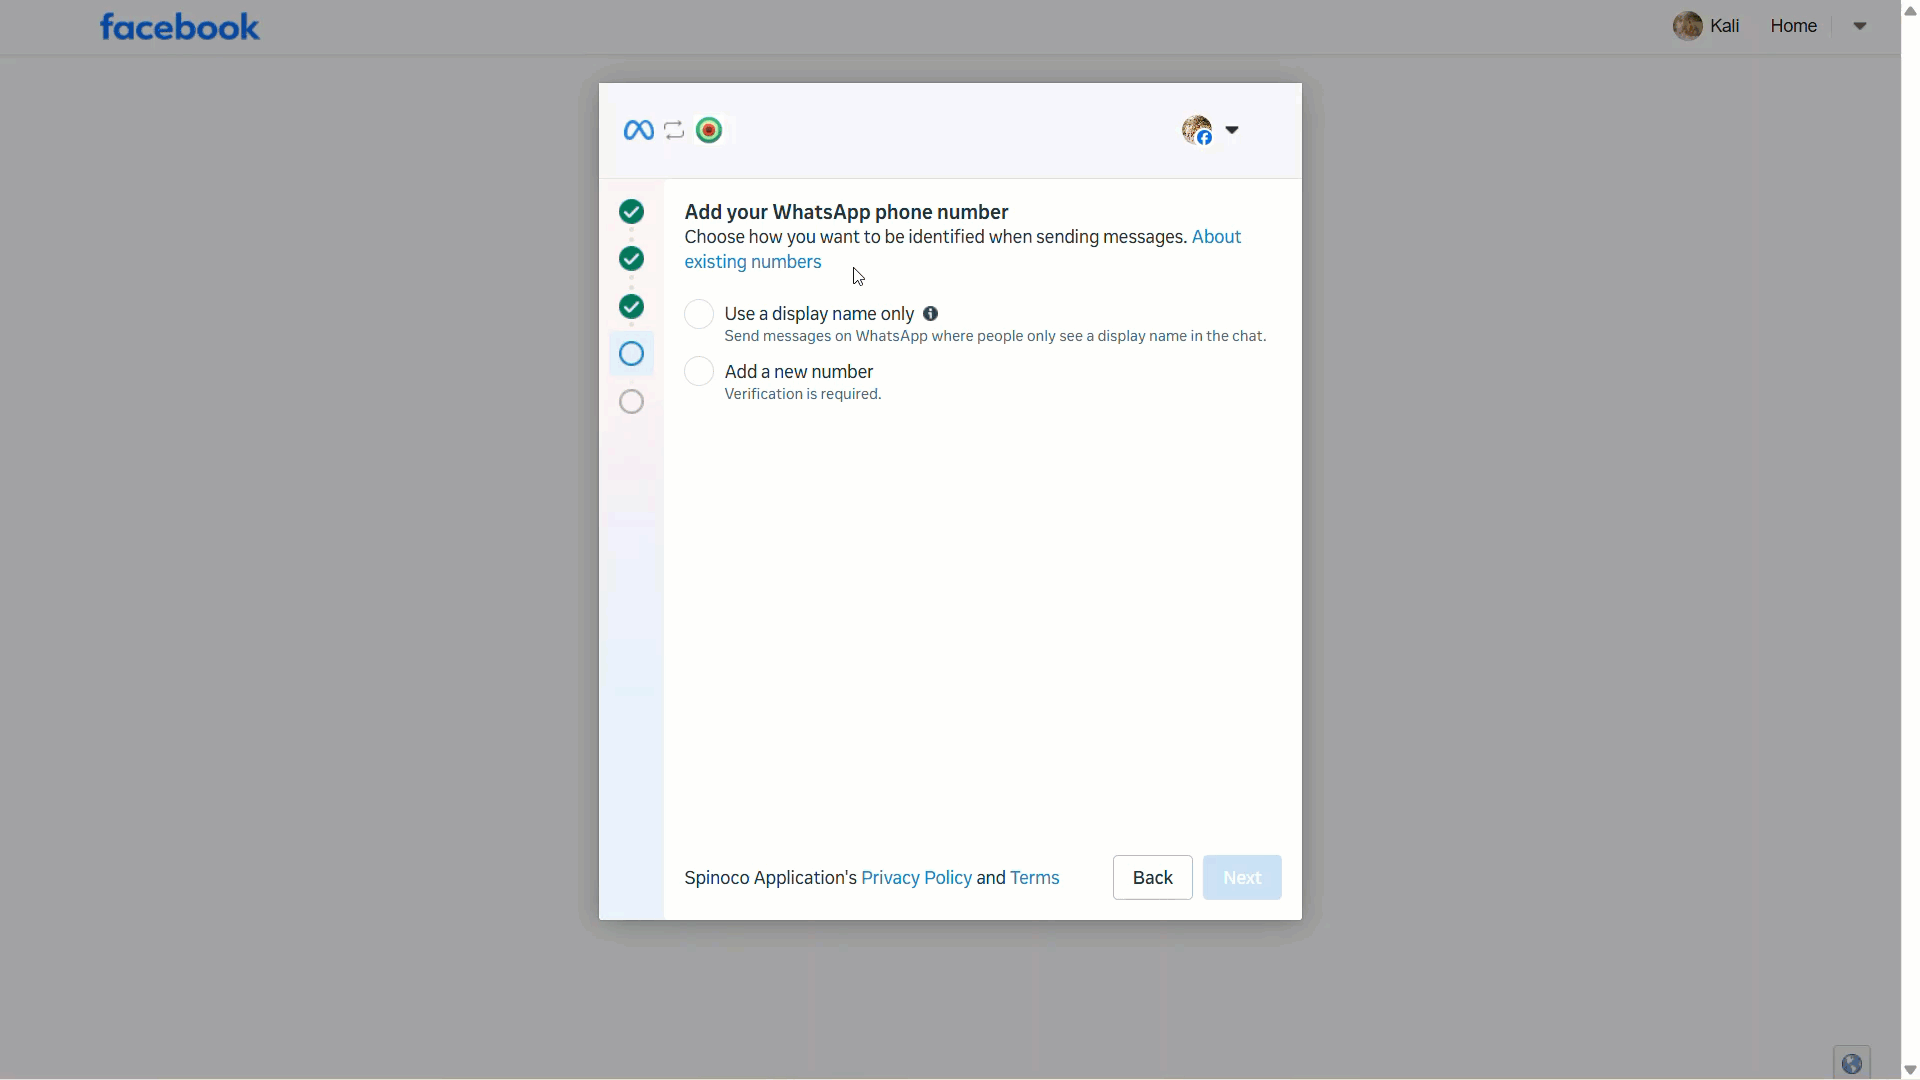This screenshot has height=1080, width=1920.
Task: Click the third completed step checkmark
Action: tap(631, 306)
